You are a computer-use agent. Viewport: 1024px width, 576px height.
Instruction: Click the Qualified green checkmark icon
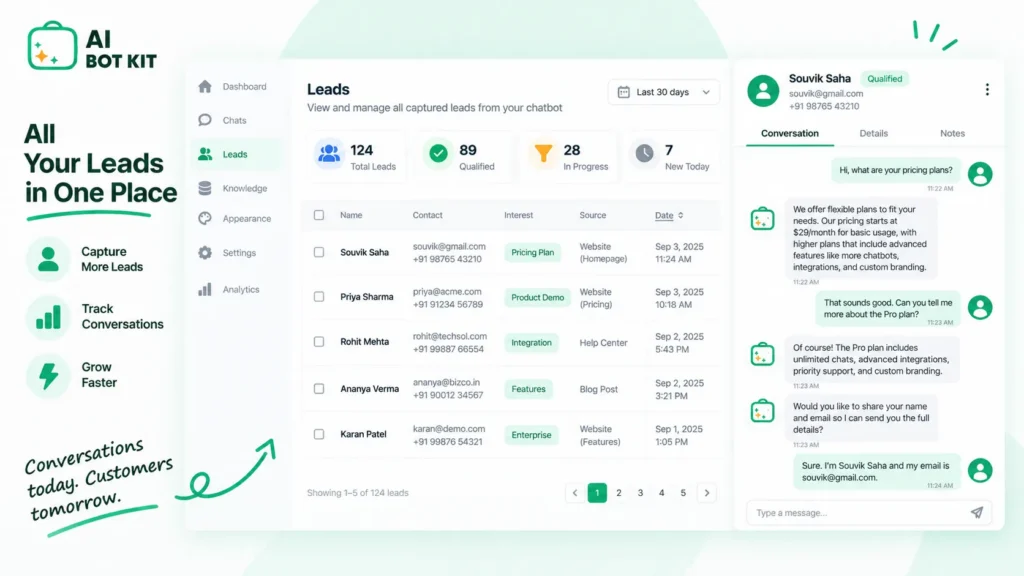438,153
